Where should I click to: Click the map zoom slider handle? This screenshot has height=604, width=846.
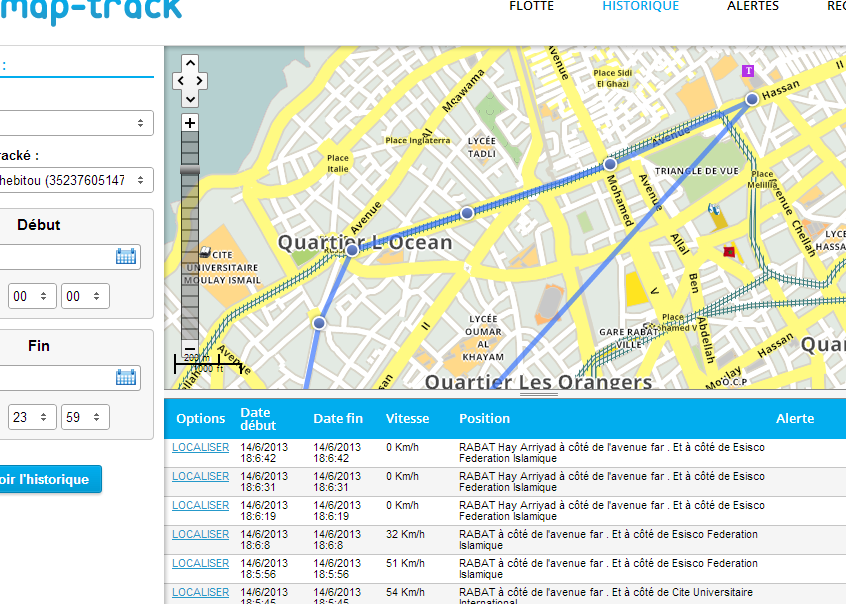pyautogui.click(x=190, y=172)
